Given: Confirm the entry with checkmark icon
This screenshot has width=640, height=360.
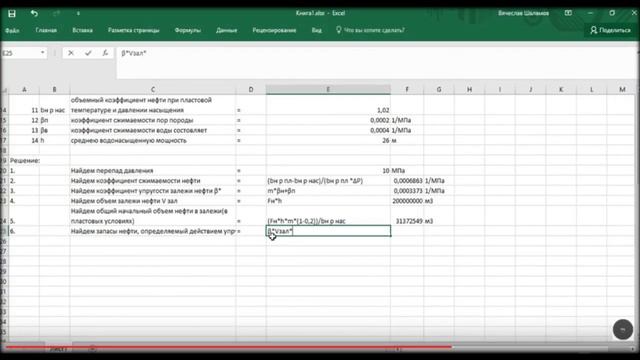Looking at the screenshot, I should [x=88, y=53].
